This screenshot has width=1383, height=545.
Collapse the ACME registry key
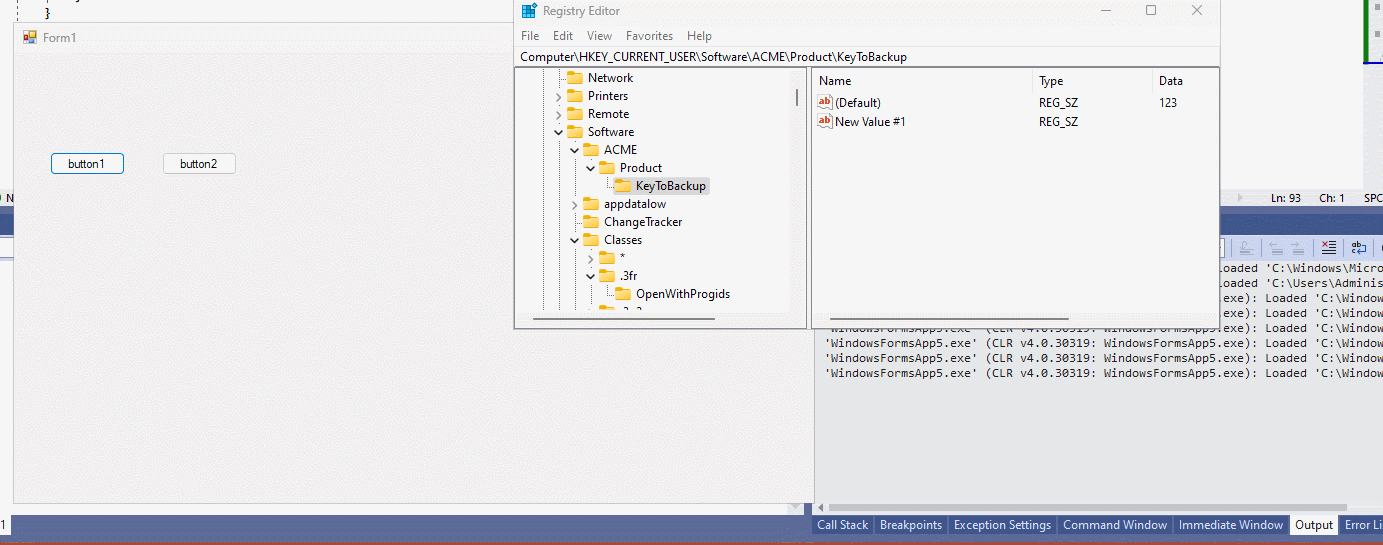click(574, 150)
